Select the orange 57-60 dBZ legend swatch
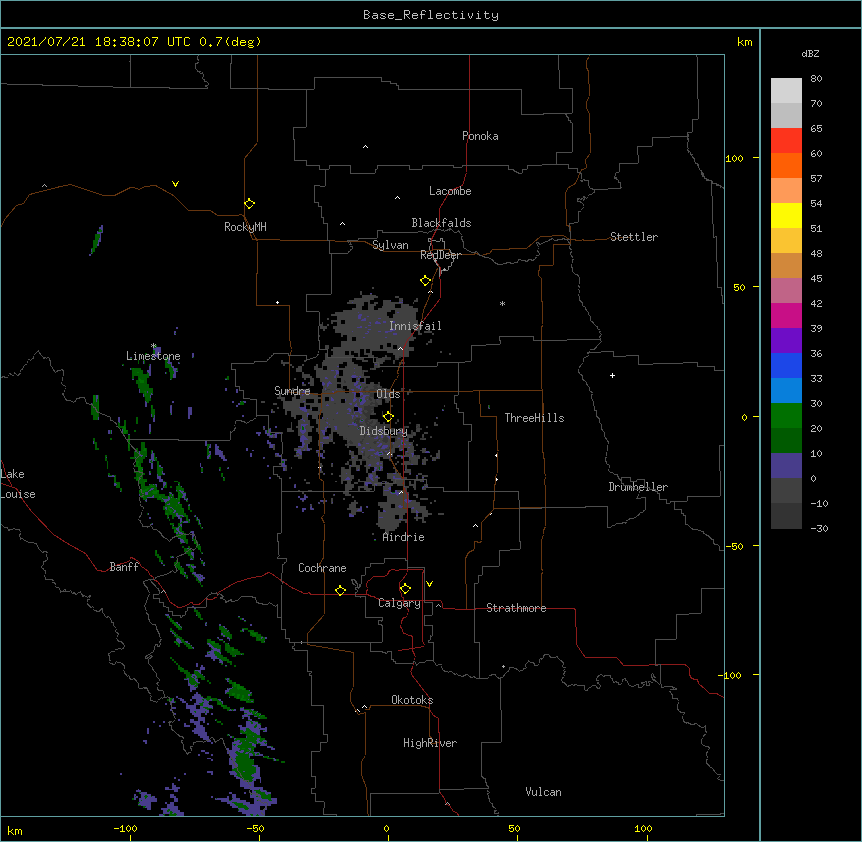This screenshot has width=862, height=842. pyautogui.click(x=786, y=165)
